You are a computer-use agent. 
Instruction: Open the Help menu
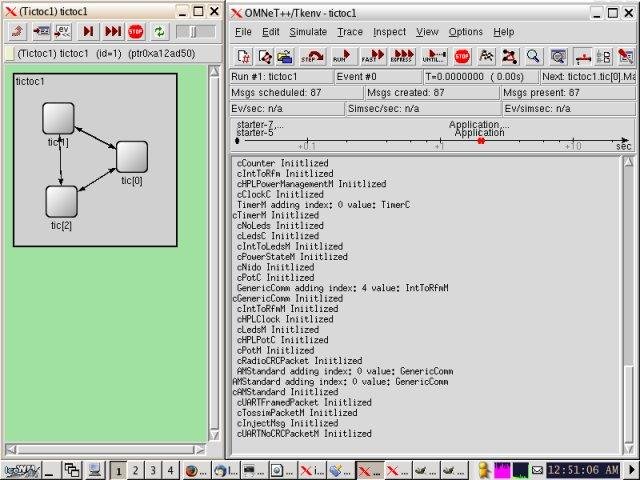(x=503, y=32)
